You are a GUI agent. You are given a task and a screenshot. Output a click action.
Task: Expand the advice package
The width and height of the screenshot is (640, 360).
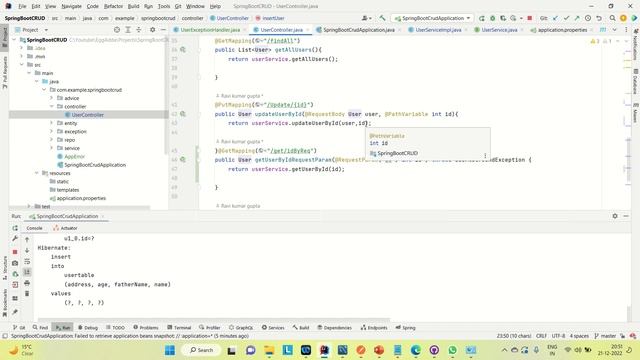pyautogui.click(x=52, y=98)
